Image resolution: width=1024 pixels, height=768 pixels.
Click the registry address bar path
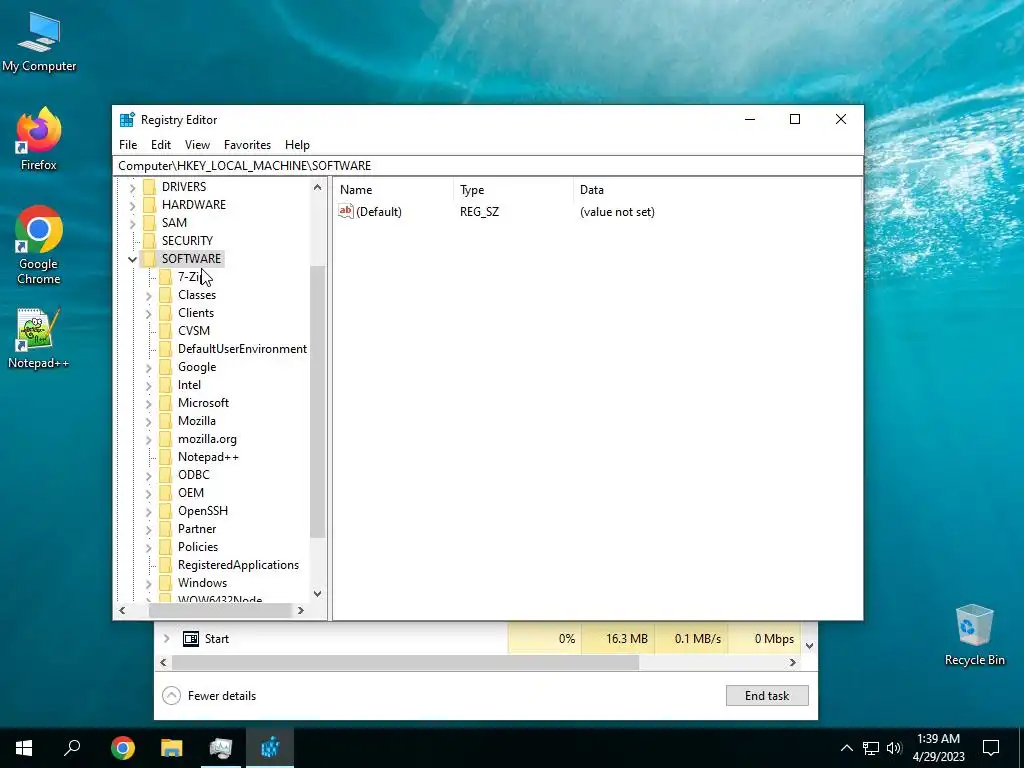point(487,166)
